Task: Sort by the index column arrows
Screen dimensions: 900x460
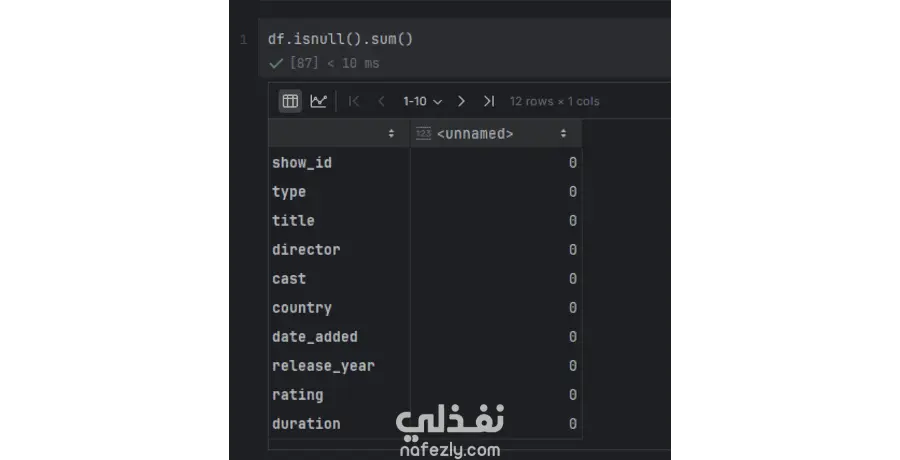Action: click(391, 133)
